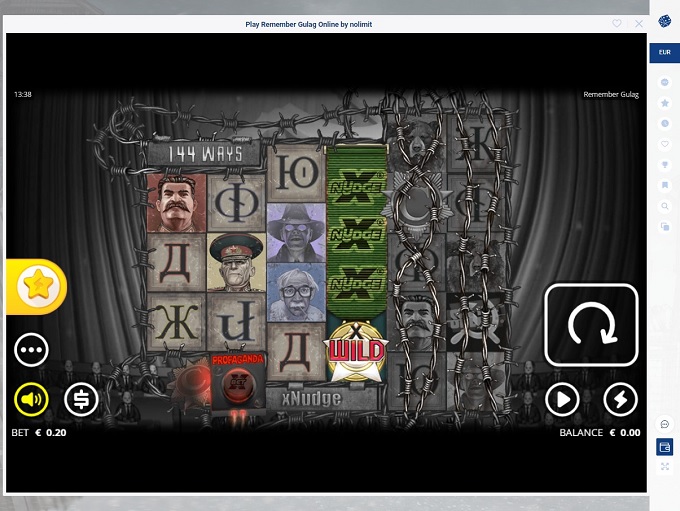Click the search magnifier in right sidebar
Screen dimensions: 680x511
point(665,206)
